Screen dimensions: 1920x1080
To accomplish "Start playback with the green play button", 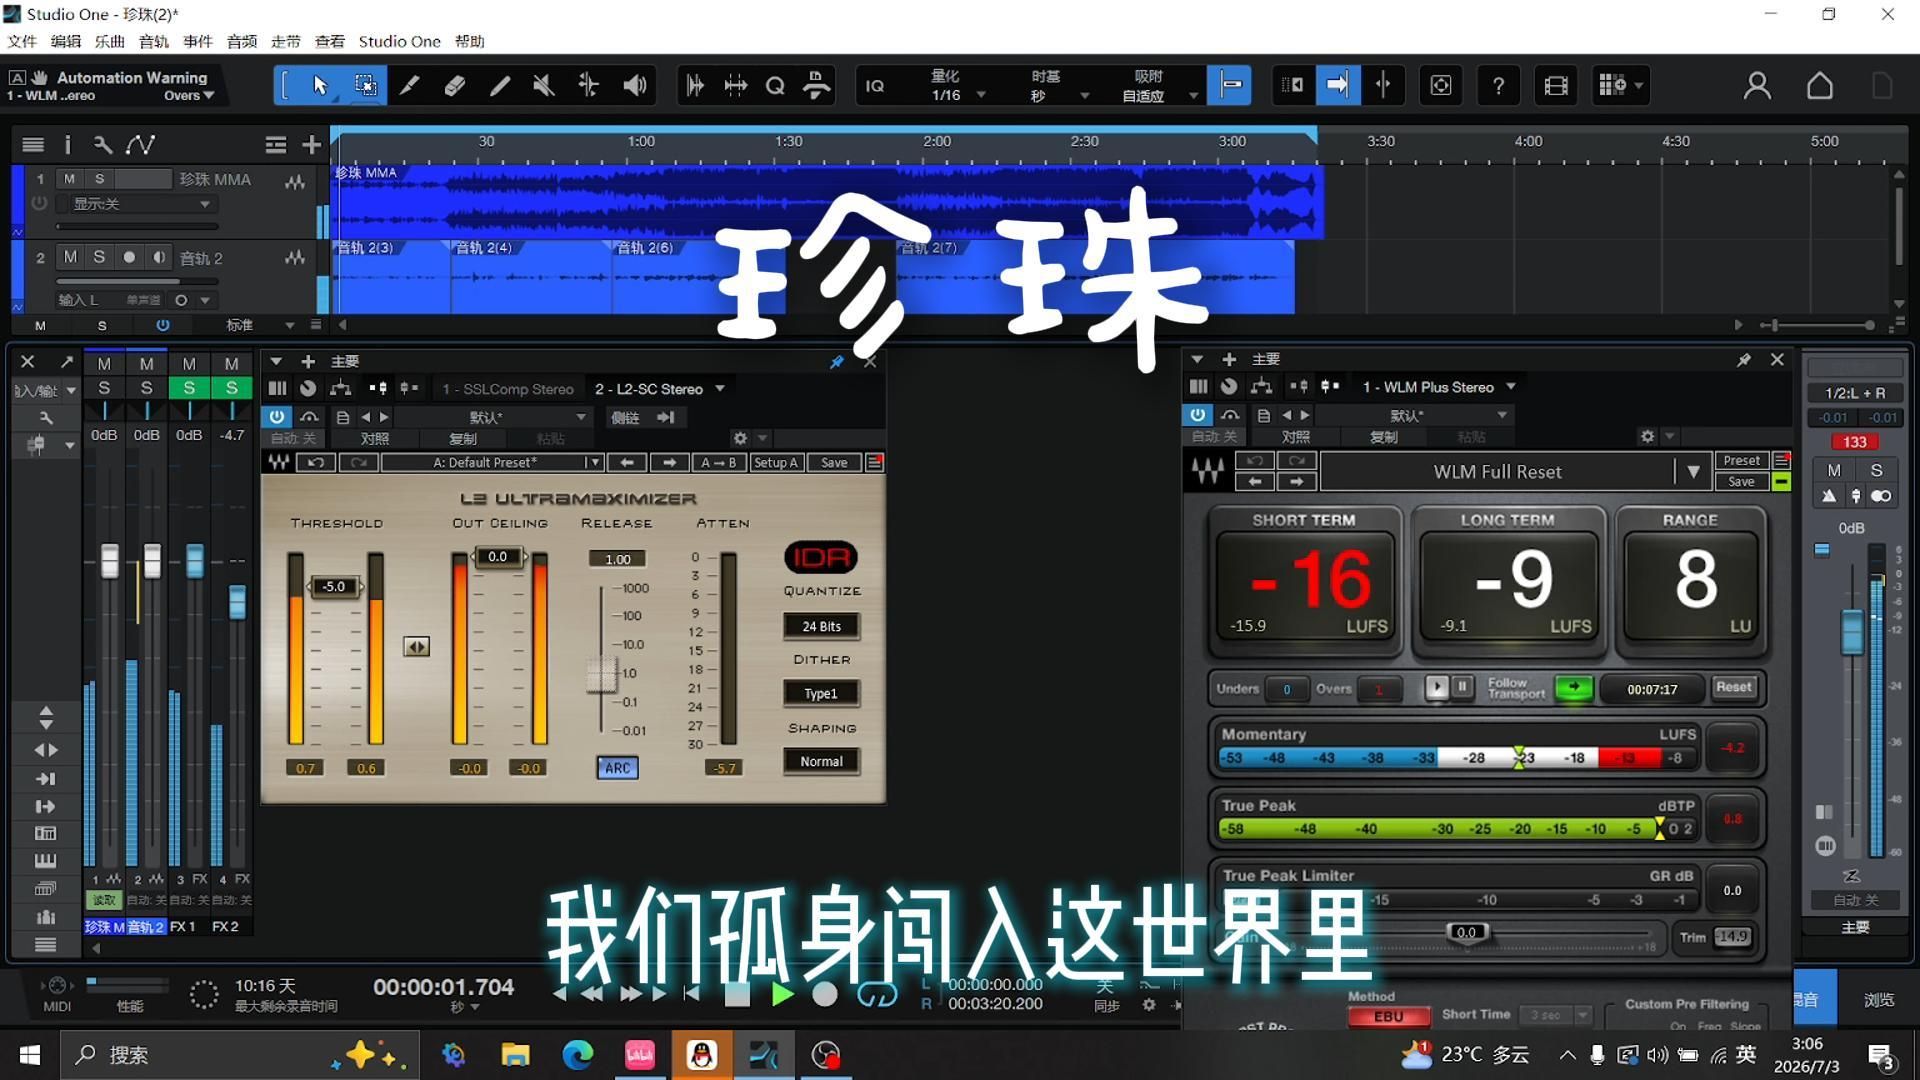I will click(x=783, y=994).
